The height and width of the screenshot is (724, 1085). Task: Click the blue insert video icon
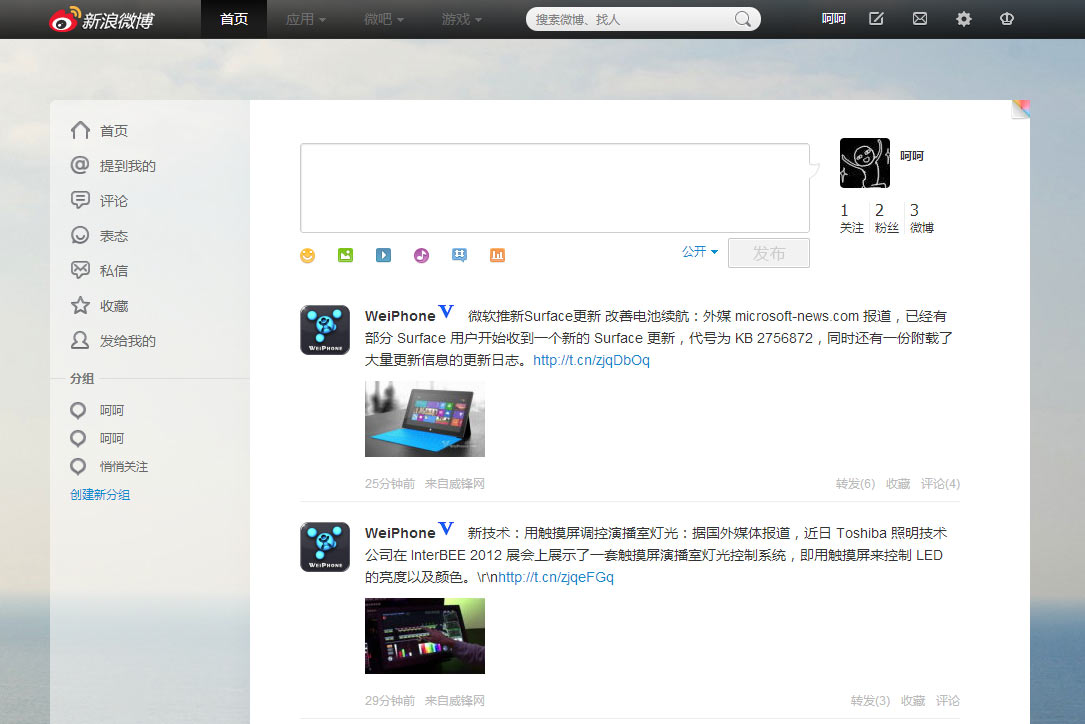tap(383, 255)
